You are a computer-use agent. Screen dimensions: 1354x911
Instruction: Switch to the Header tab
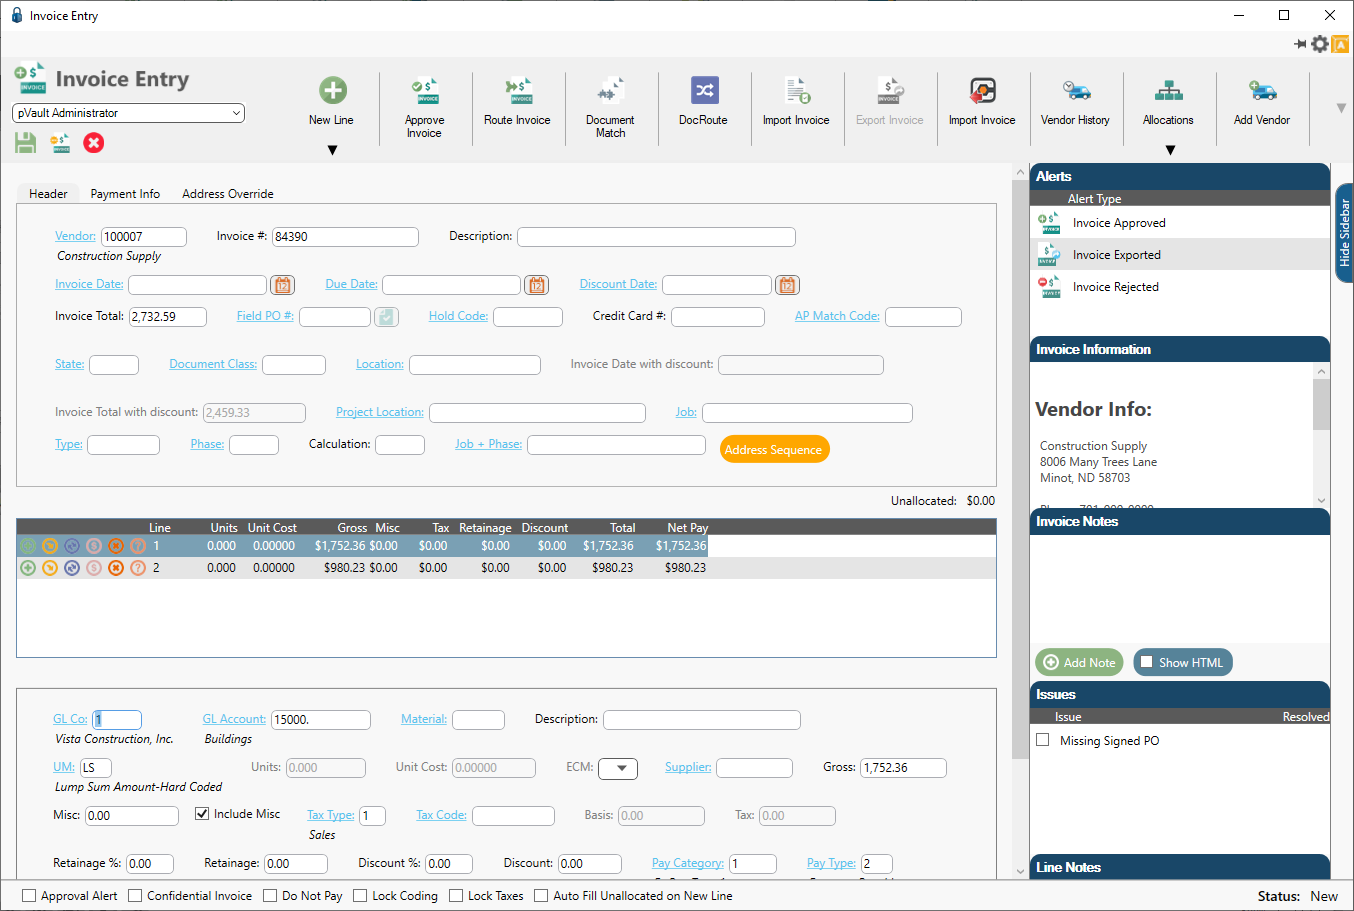[48, 194]
